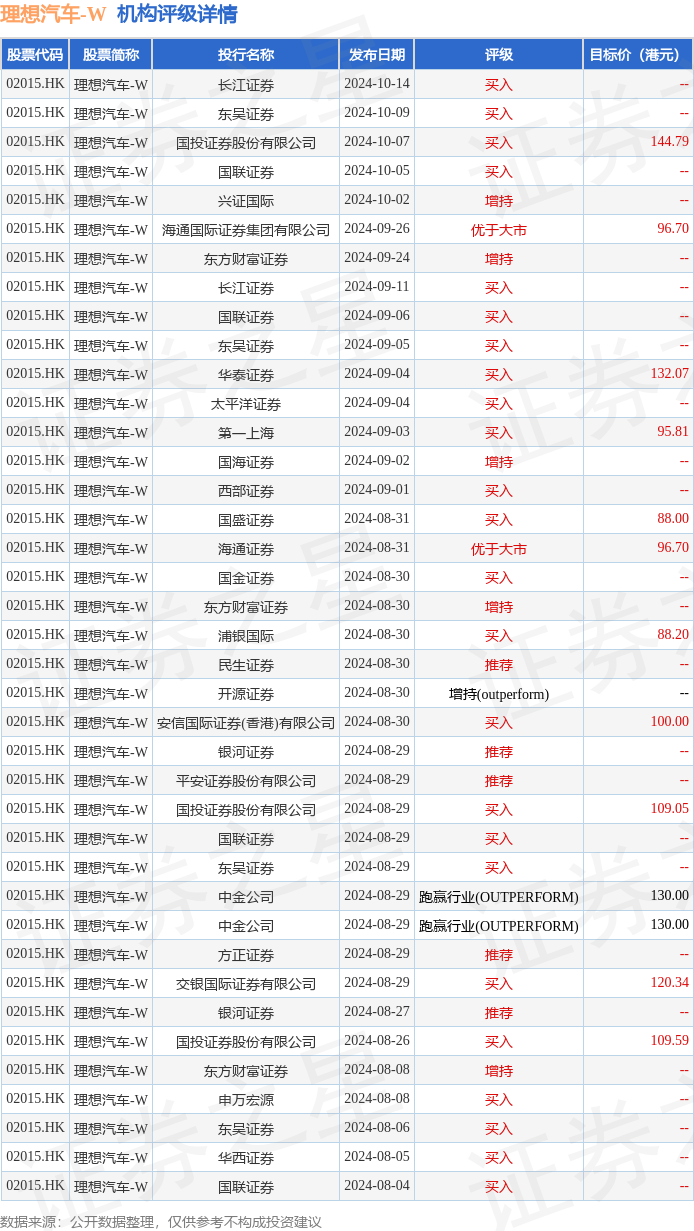The image size is (694, 1231).
Task: Click the 华西证券 cell
Action: pyautogui.click(x=246, y=1157)
